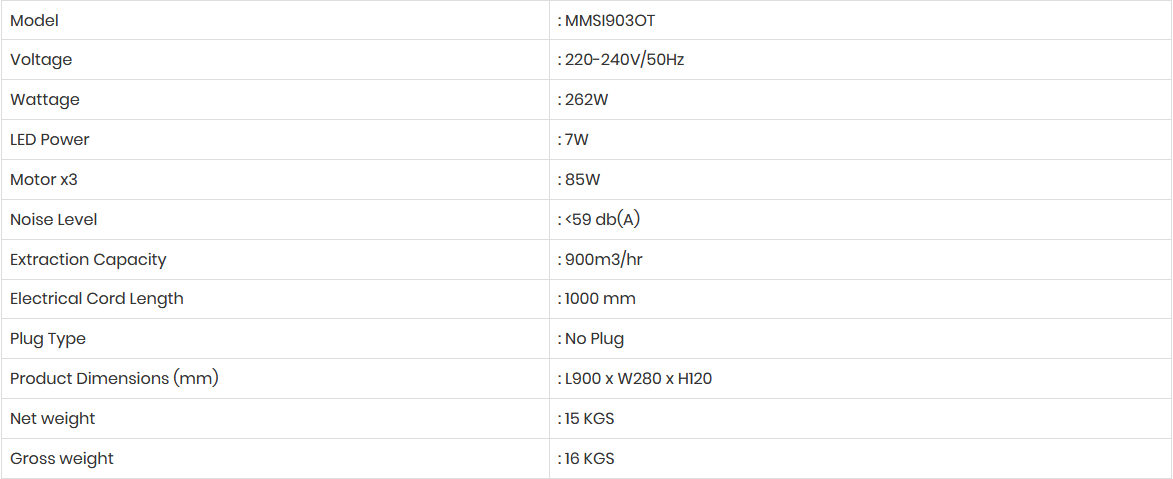
Task: Click the Wattage label
Action: pos(45,100)
